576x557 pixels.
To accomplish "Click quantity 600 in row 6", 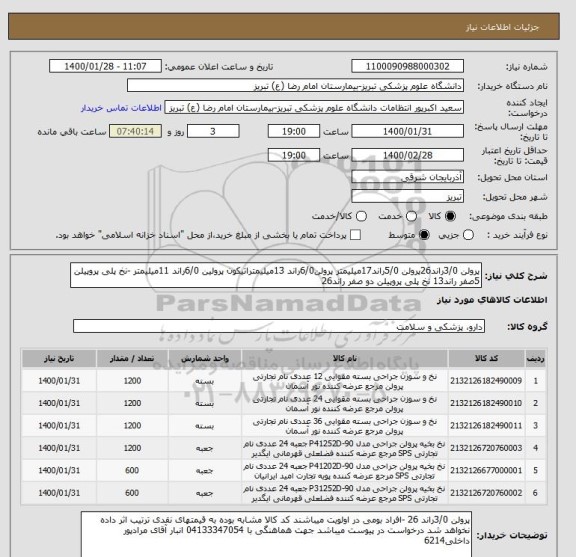I will 132,493.
